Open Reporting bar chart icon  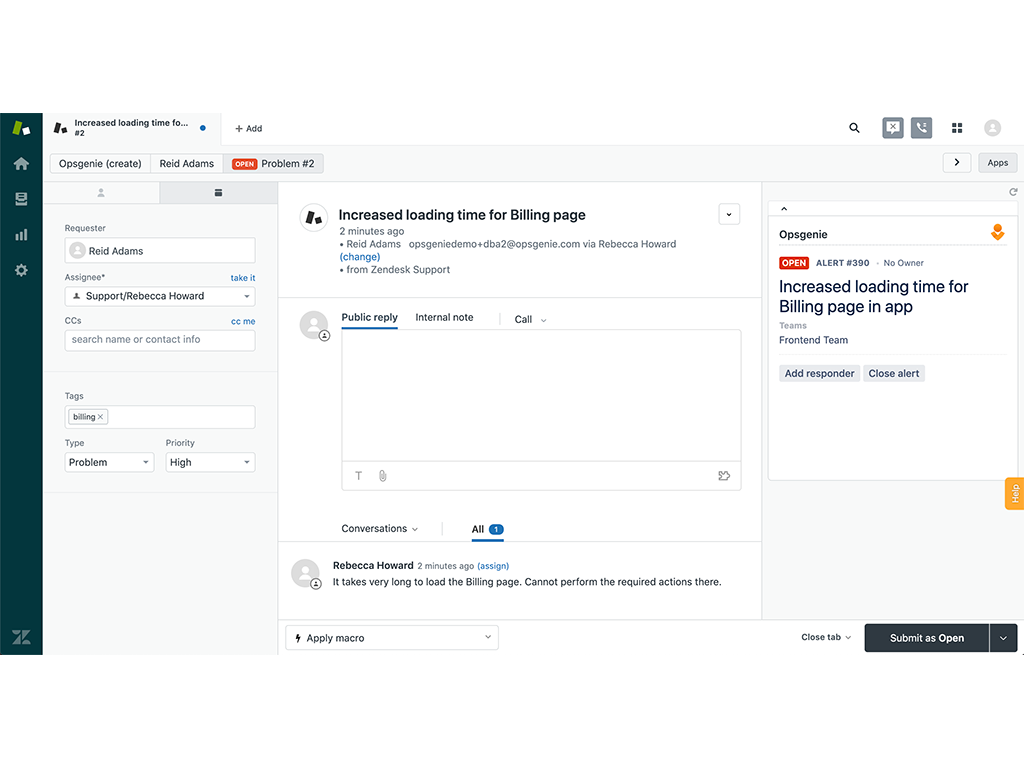(21, 235)
